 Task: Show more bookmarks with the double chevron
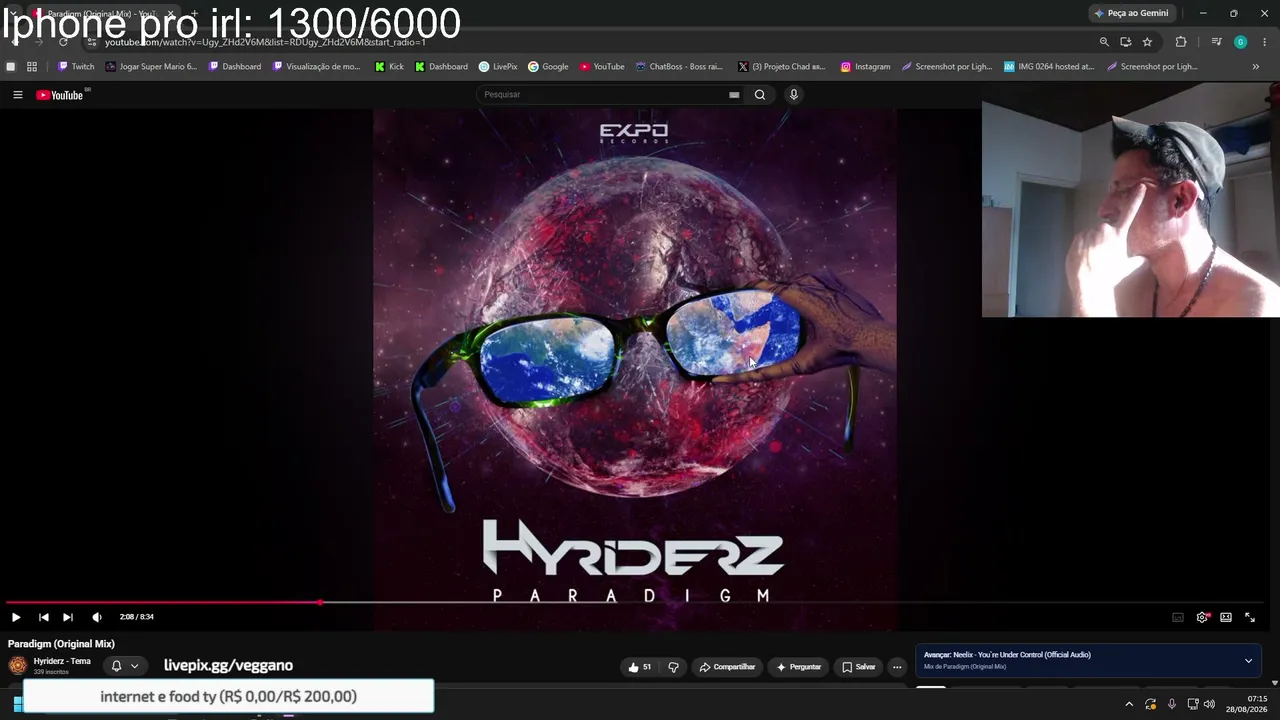click(1256, 67)
